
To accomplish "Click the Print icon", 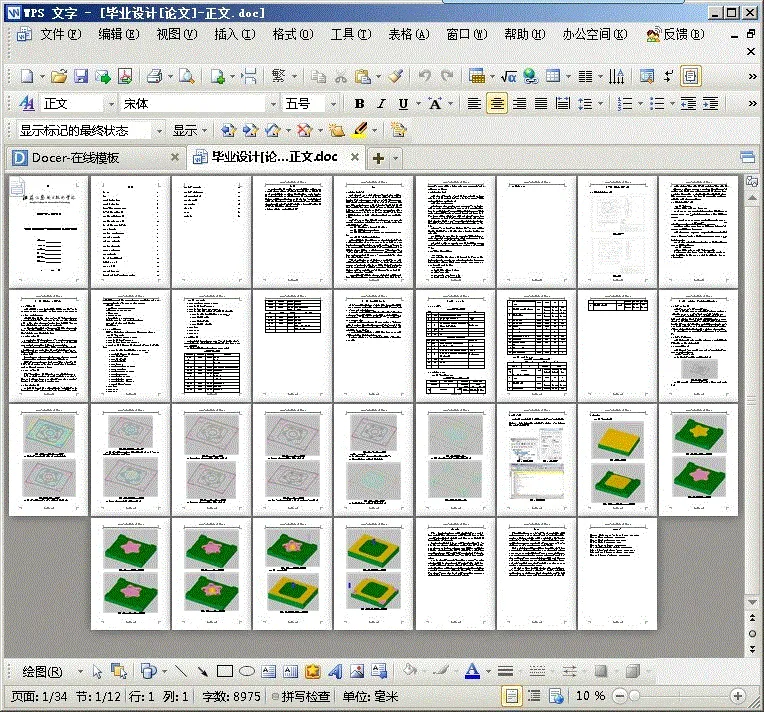I will tap(155, 77).
